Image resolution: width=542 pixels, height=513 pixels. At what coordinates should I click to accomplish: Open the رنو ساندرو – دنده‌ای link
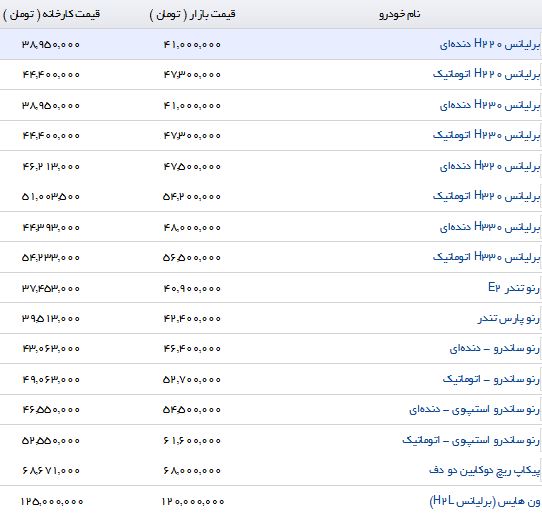pos(494,348)
